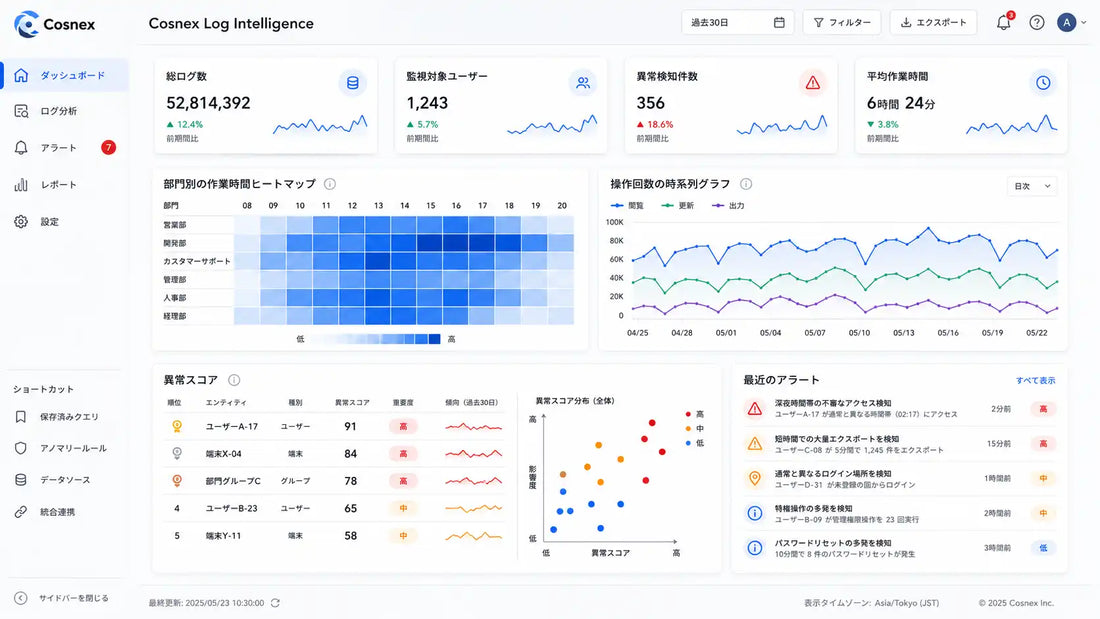This screenshot has height=619, width=1100.
Task: Toggle the 中 legend in score distribution
Action: 695,429
